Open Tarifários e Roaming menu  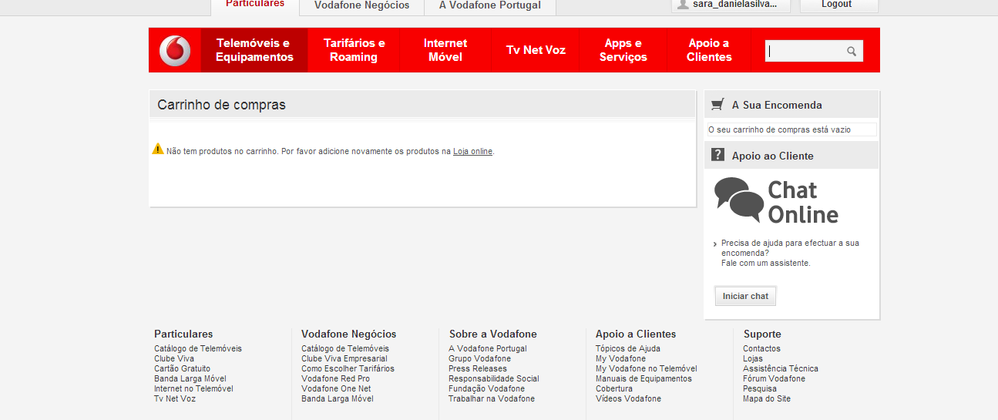coord(354,50)
